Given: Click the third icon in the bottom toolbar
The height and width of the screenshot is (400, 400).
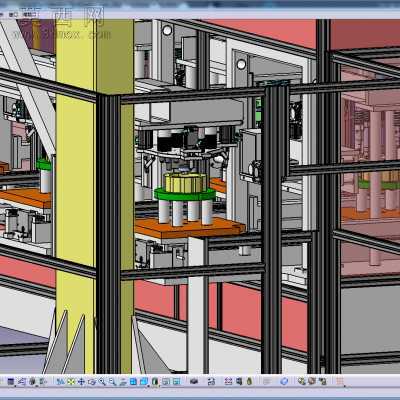Looking at the screenshot, I should [32, 381].
